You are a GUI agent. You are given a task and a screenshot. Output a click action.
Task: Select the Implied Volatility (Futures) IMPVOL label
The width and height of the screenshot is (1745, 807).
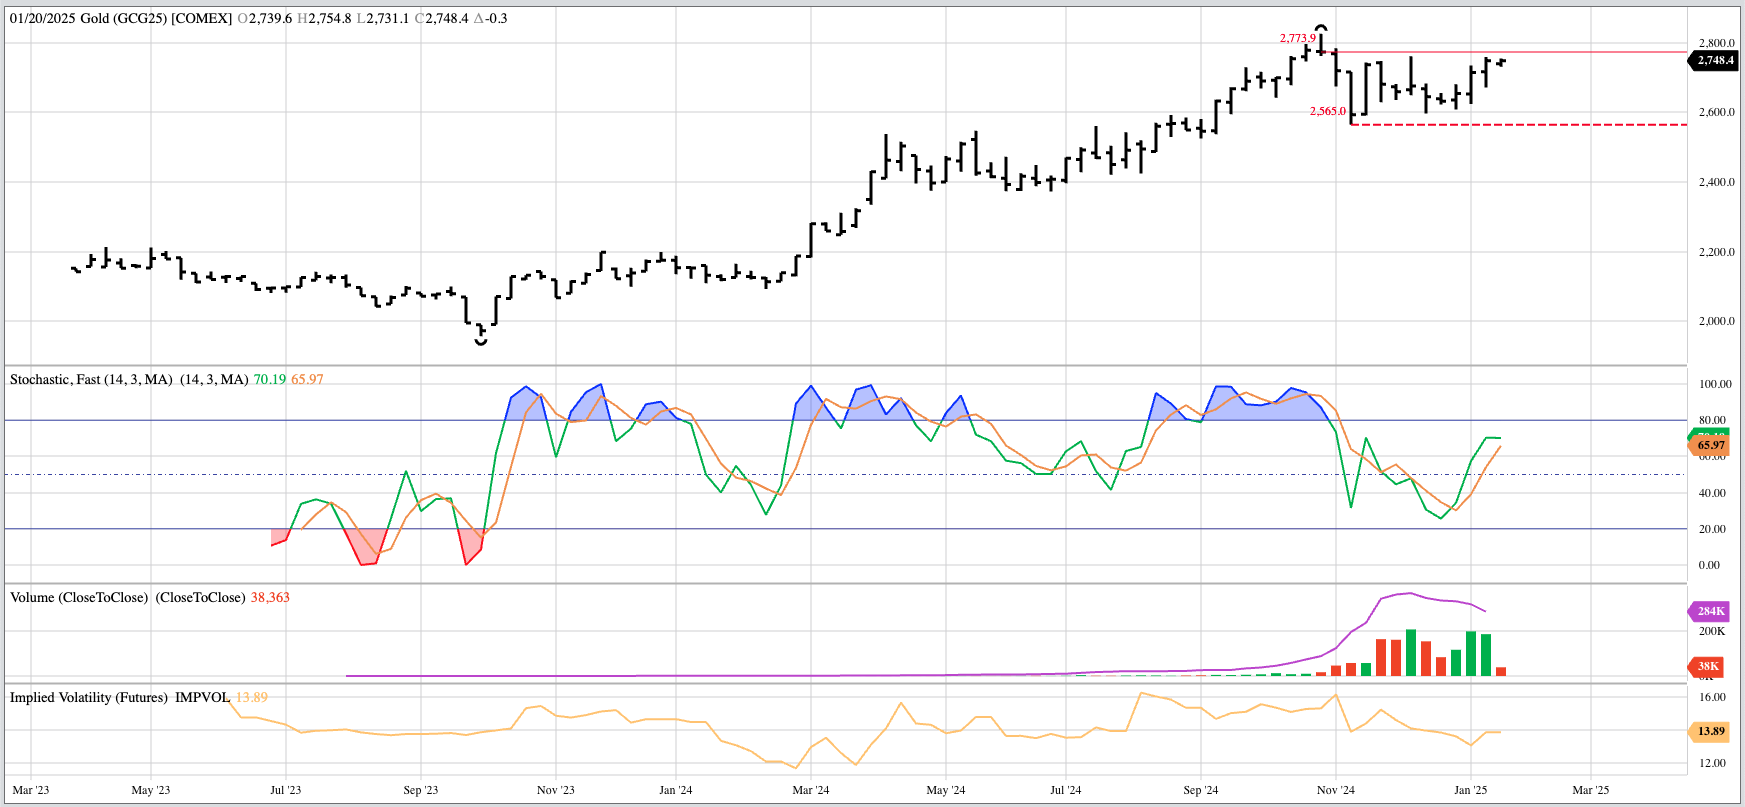[119, 697]
